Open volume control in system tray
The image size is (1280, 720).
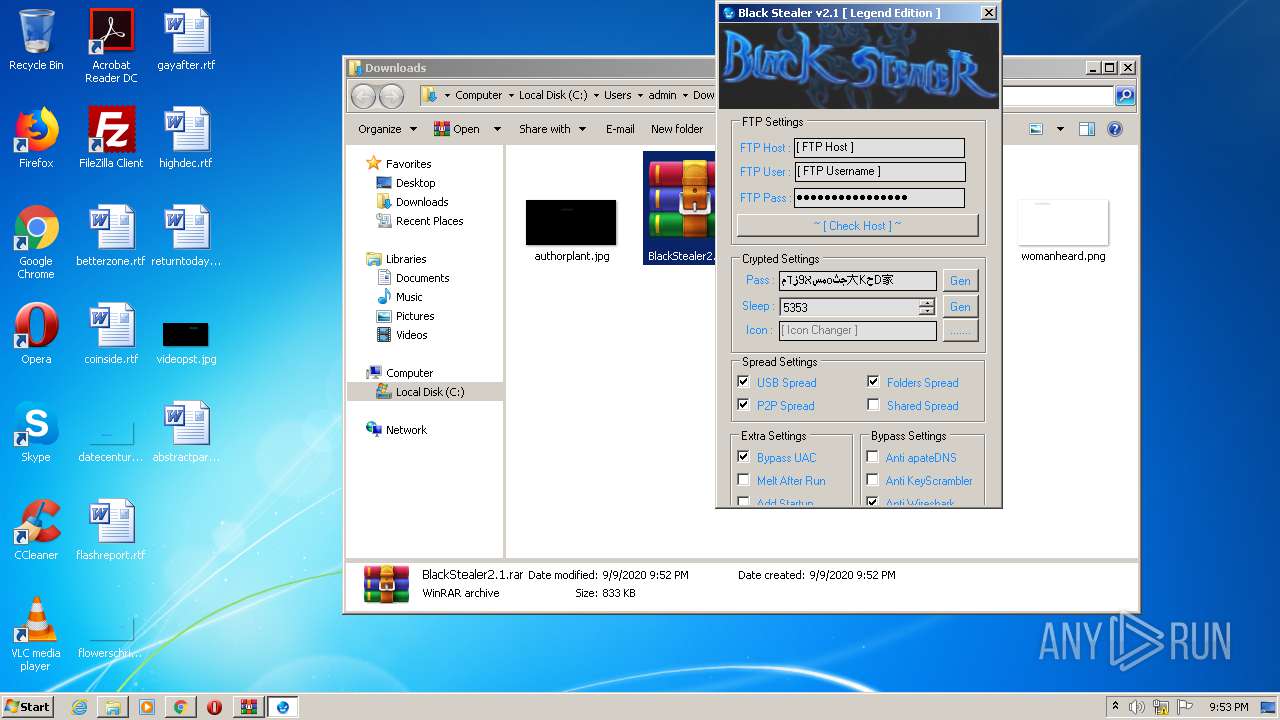[x=1136, y=707]
